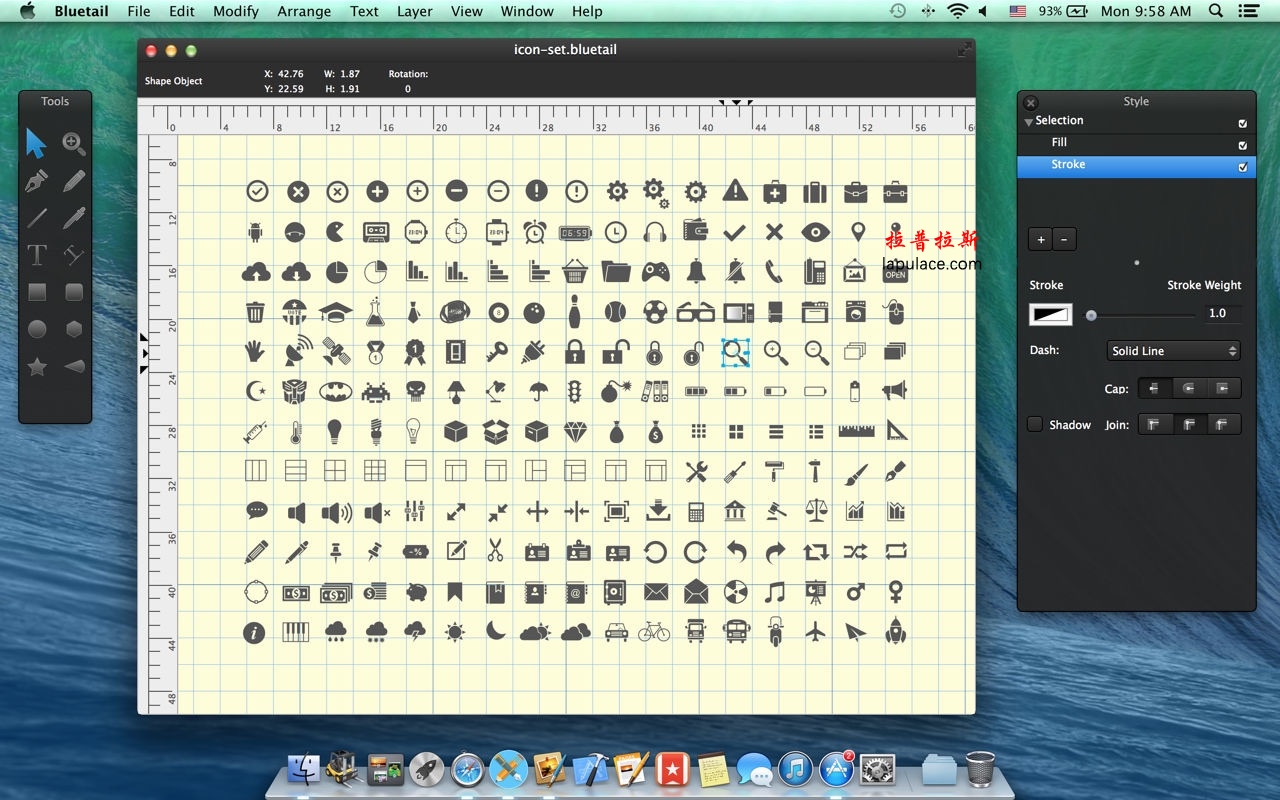Collapse the Selection disclosure triangle
Screen dimensions: 1280x800
pos(1028,122)
